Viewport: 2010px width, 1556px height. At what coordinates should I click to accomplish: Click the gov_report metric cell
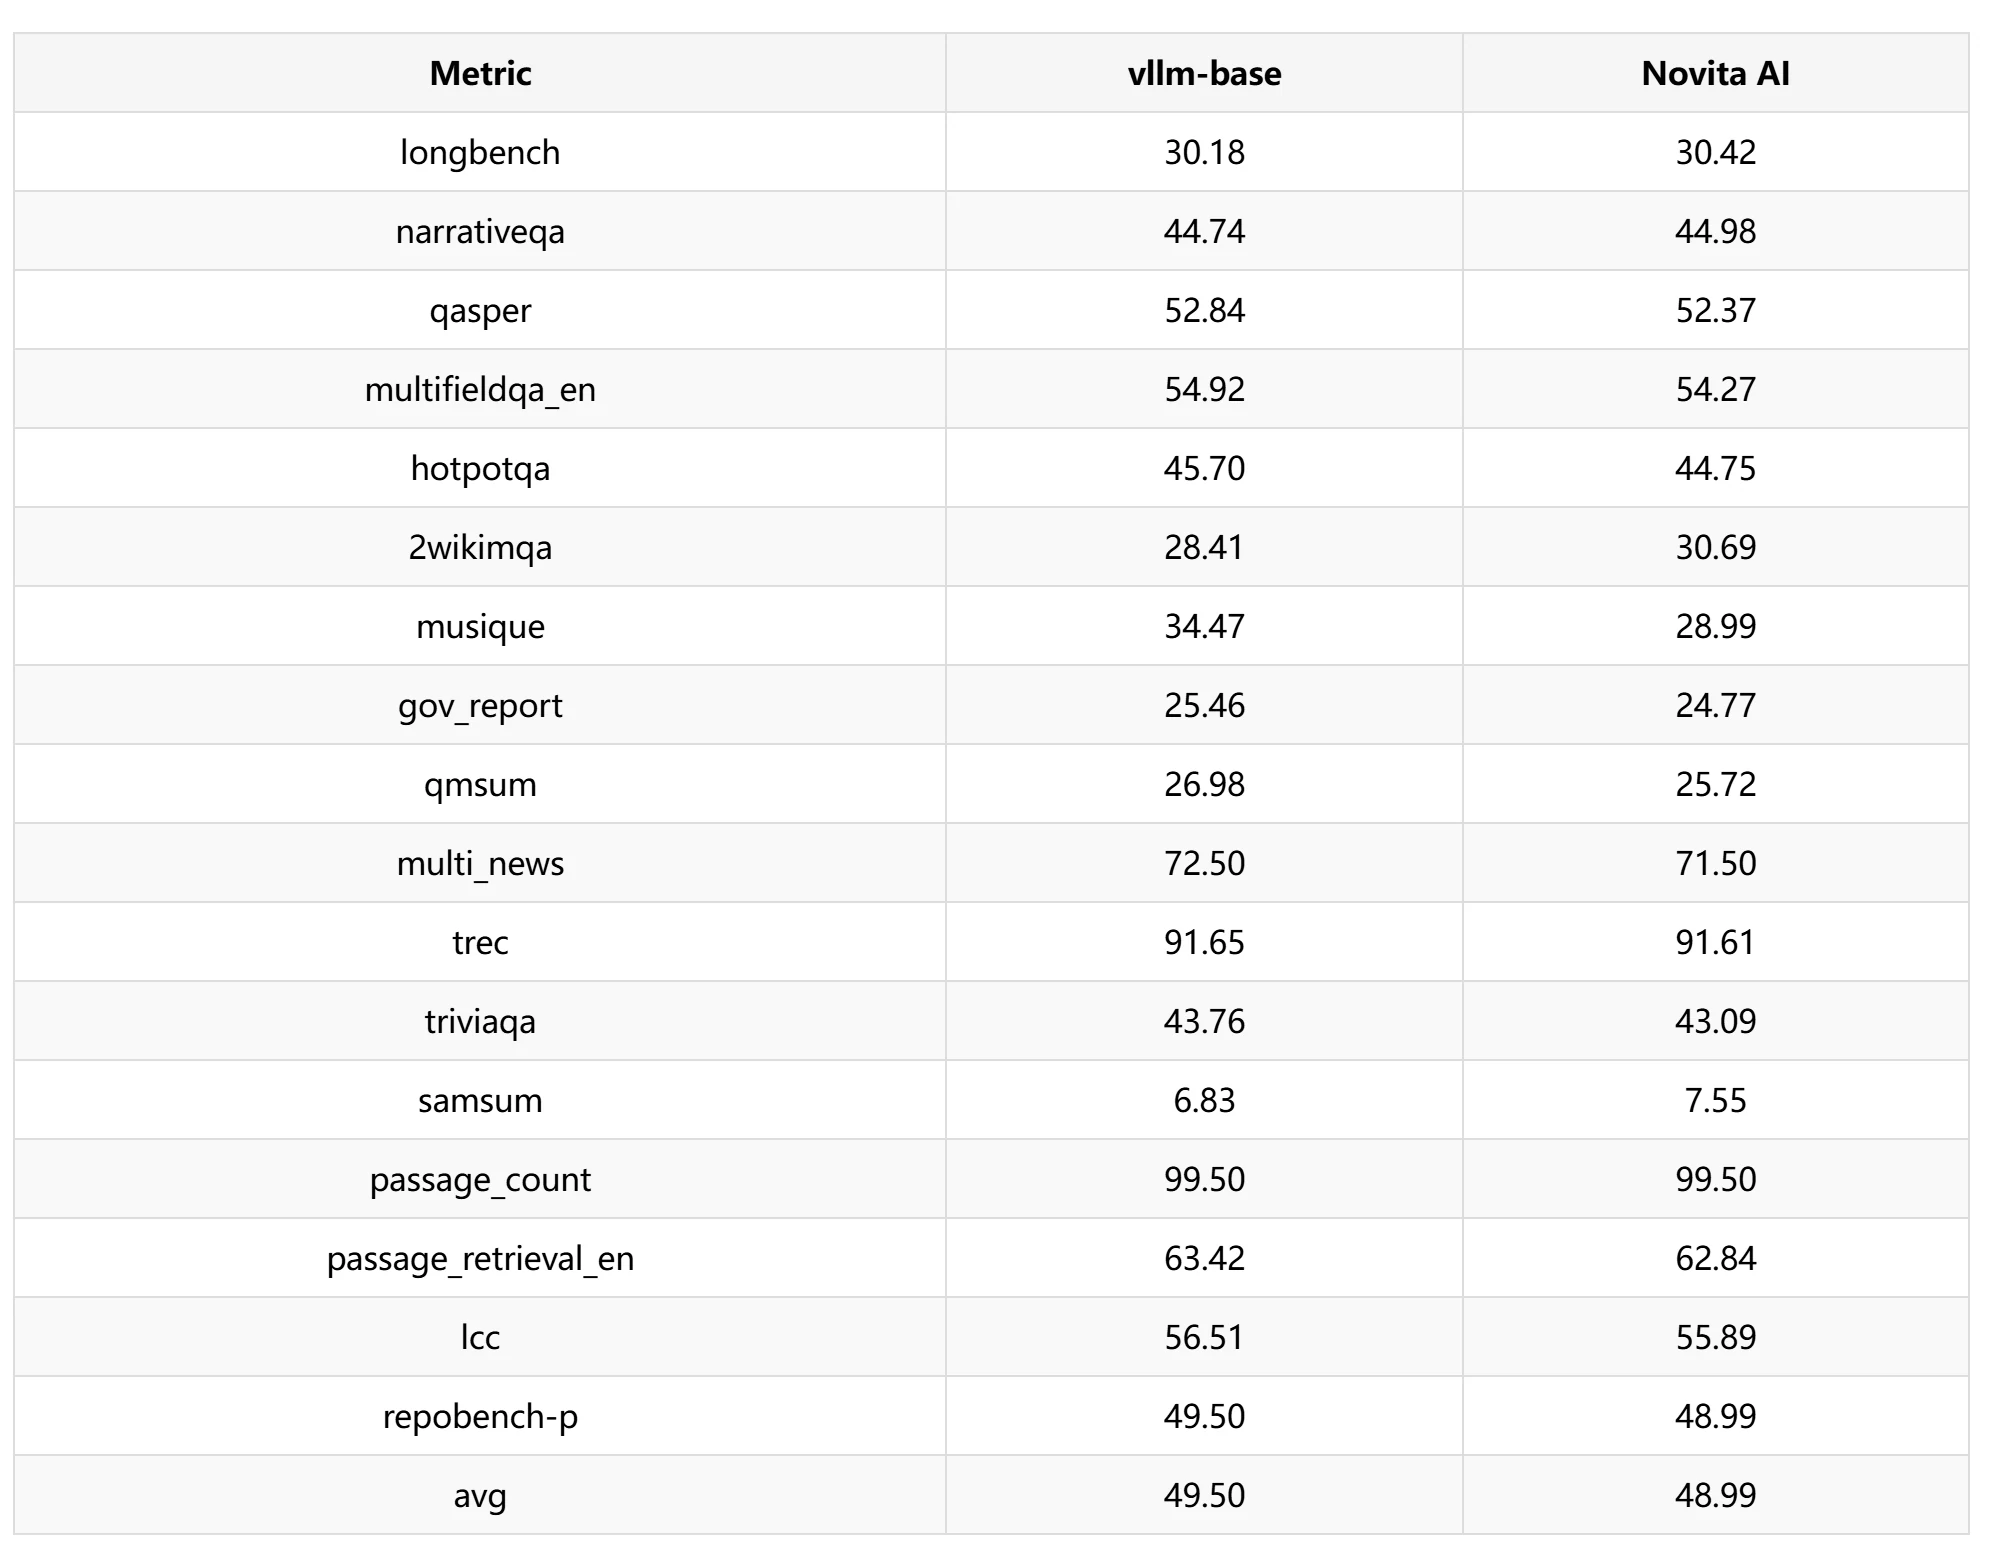(480, 705)
